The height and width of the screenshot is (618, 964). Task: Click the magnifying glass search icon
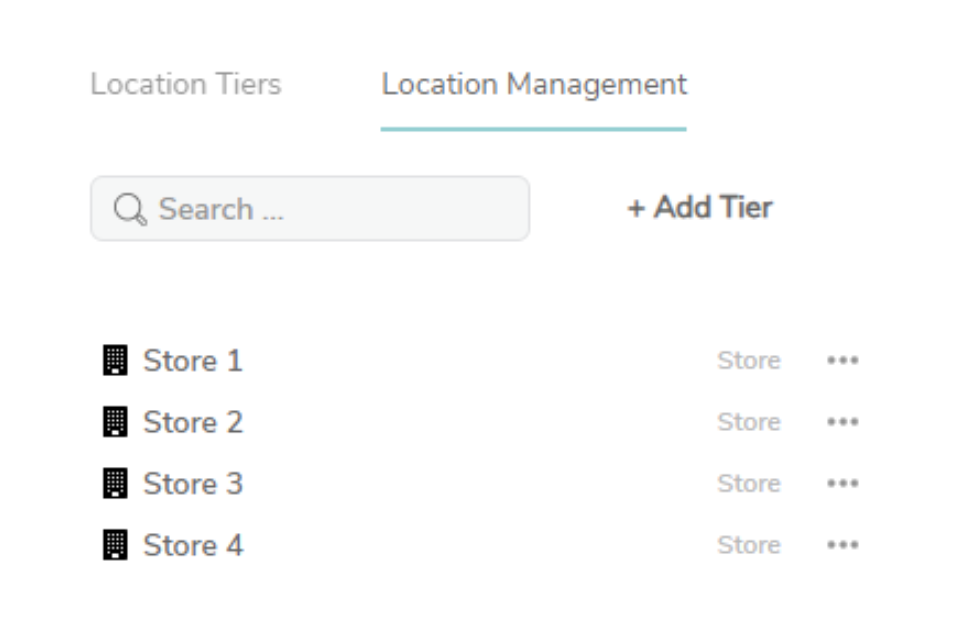coord(130,209)
